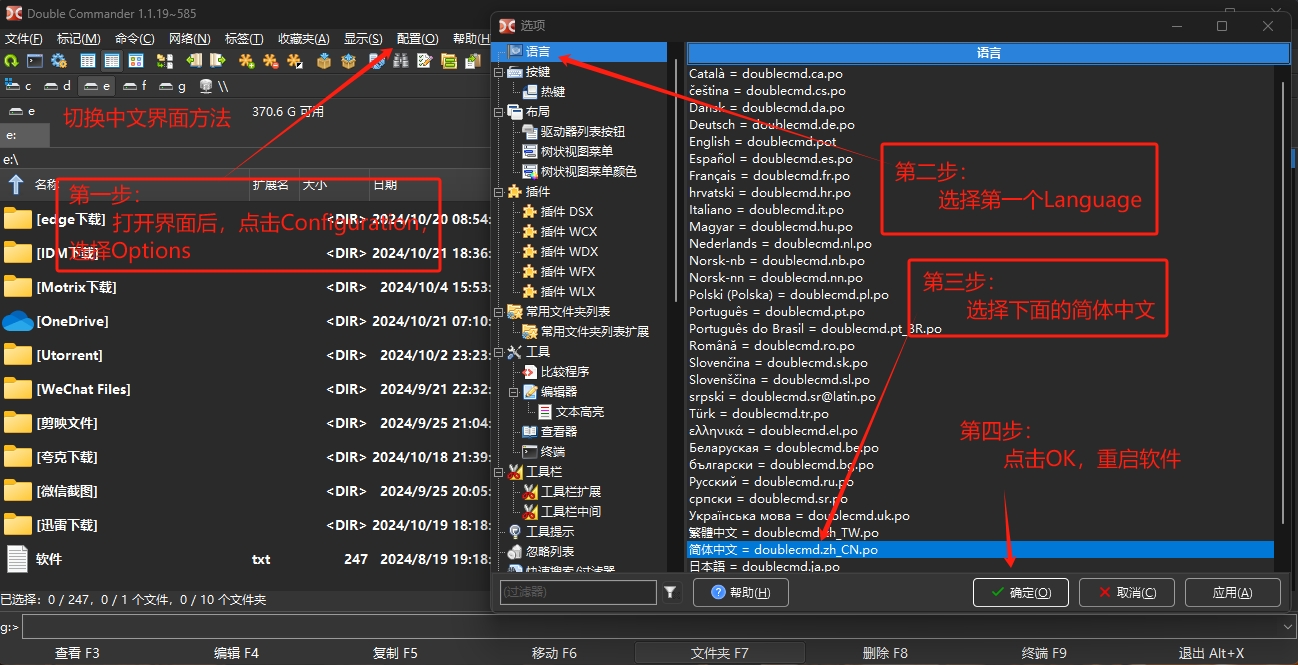Click the 帮助(H) button in Options
The width and height of the screenshot is (1298, 665).
[741, 592]
